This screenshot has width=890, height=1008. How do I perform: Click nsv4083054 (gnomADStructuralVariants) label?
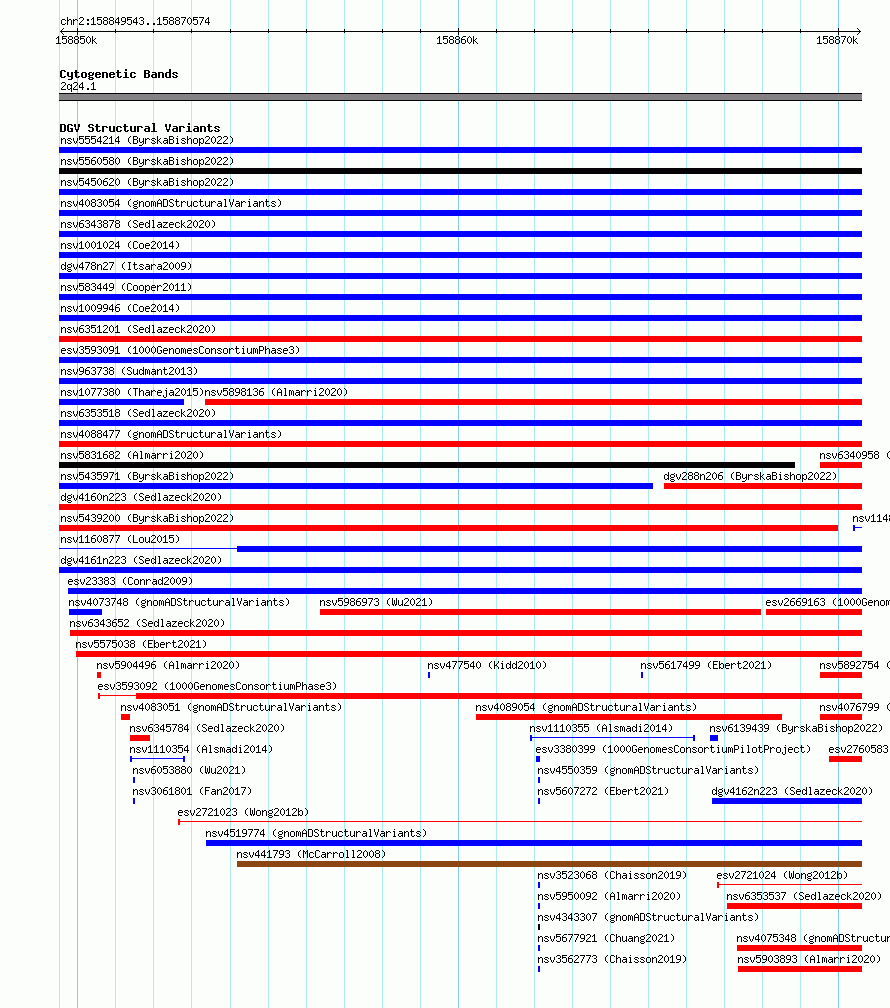(171, 203)
